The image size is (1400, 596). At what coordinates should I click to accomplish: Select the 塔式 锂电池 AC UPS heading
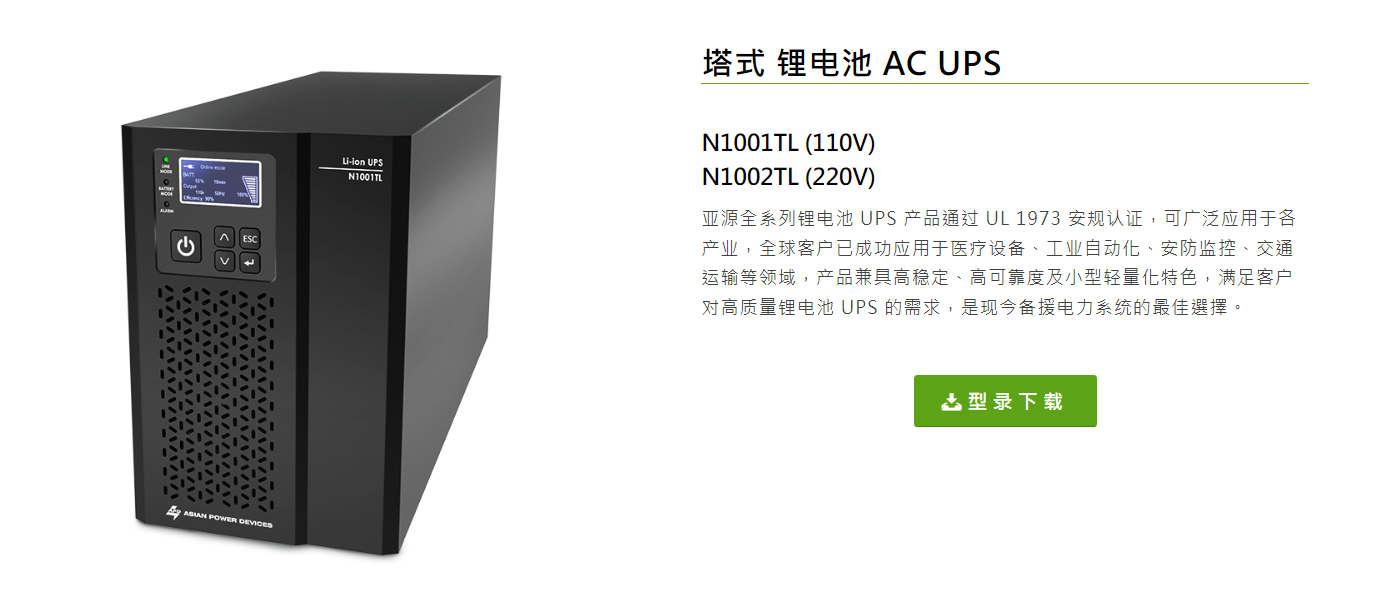pos(852,63)
